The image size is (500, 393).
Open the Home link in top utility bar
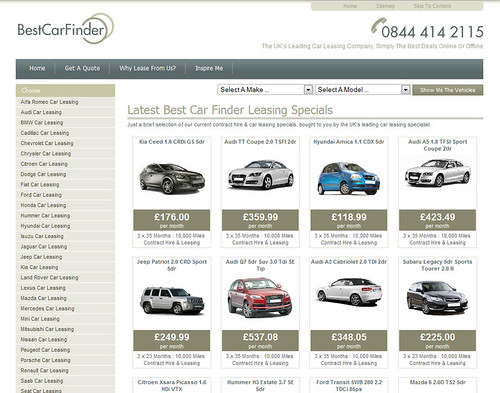pyautogui.click(x=350, y=6)
